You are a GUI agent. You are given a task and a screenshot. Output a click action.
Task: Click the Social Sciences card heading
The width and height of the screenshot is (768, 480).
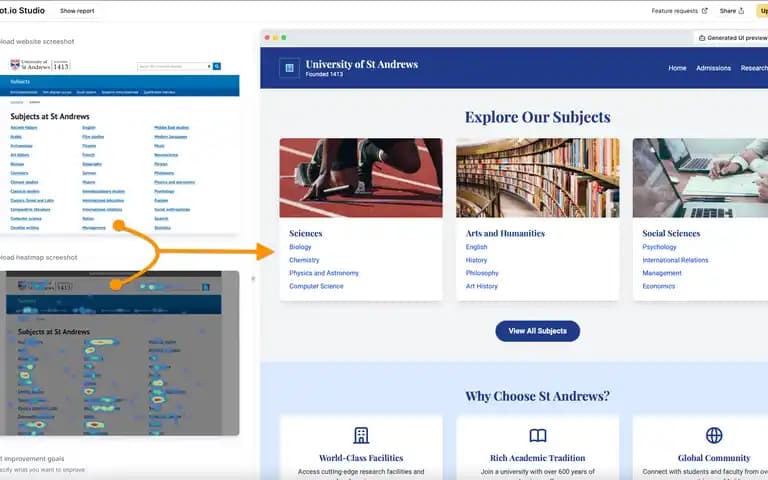(x=671, y=234)
